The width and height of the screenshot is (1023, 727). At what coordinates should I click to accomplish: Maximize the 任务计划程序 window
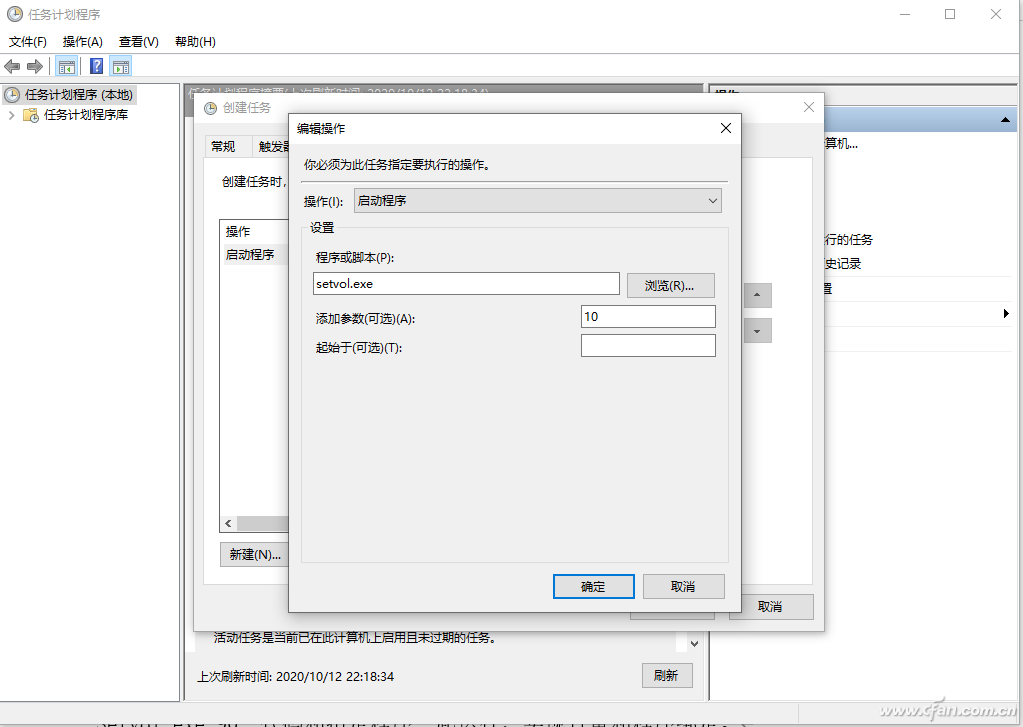pos(950,14)
